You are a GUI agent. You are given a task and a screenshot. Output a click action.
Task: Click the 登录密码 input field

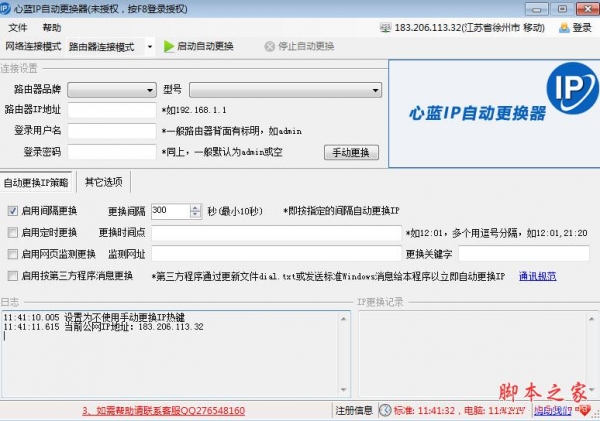coord(112,152)
